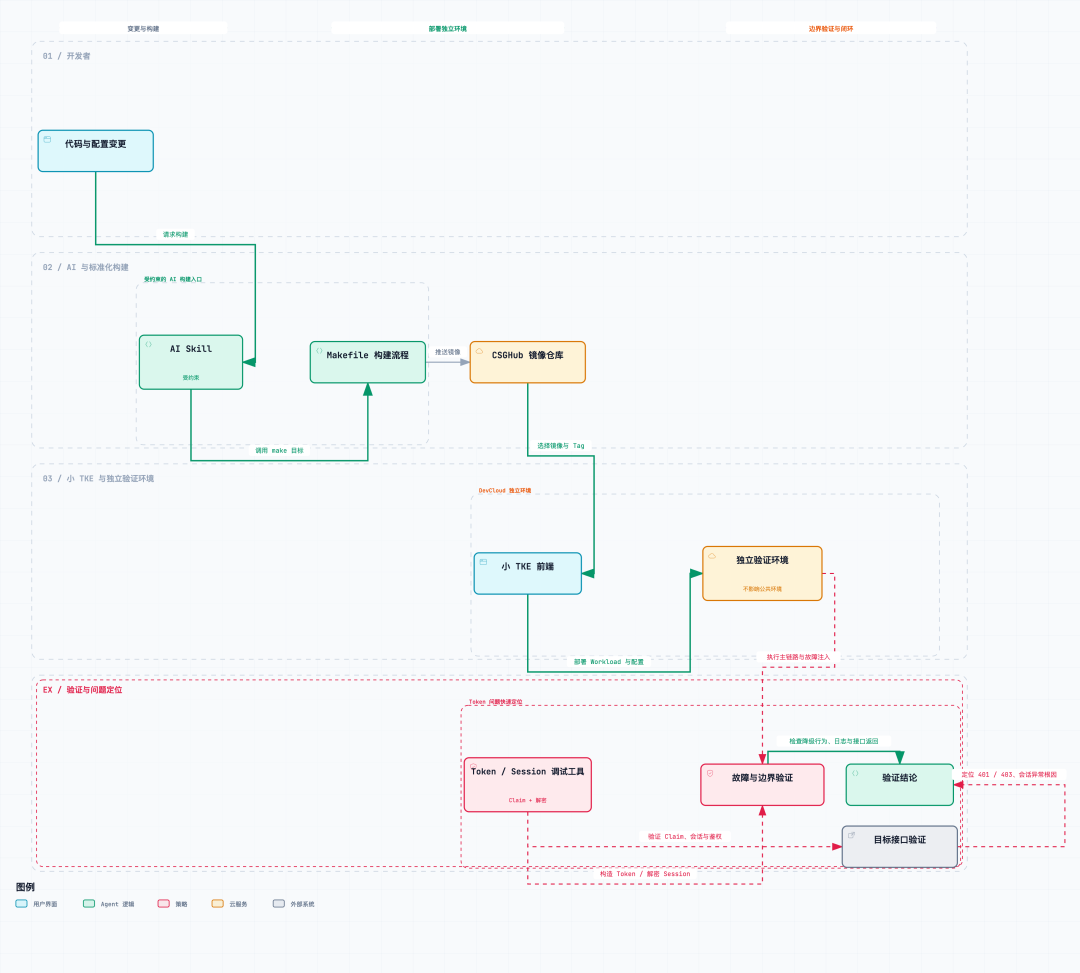Screen dimensions: 1080x973
Task: Click the code icon in 验证结论 node
Action: tap(855, 773)
